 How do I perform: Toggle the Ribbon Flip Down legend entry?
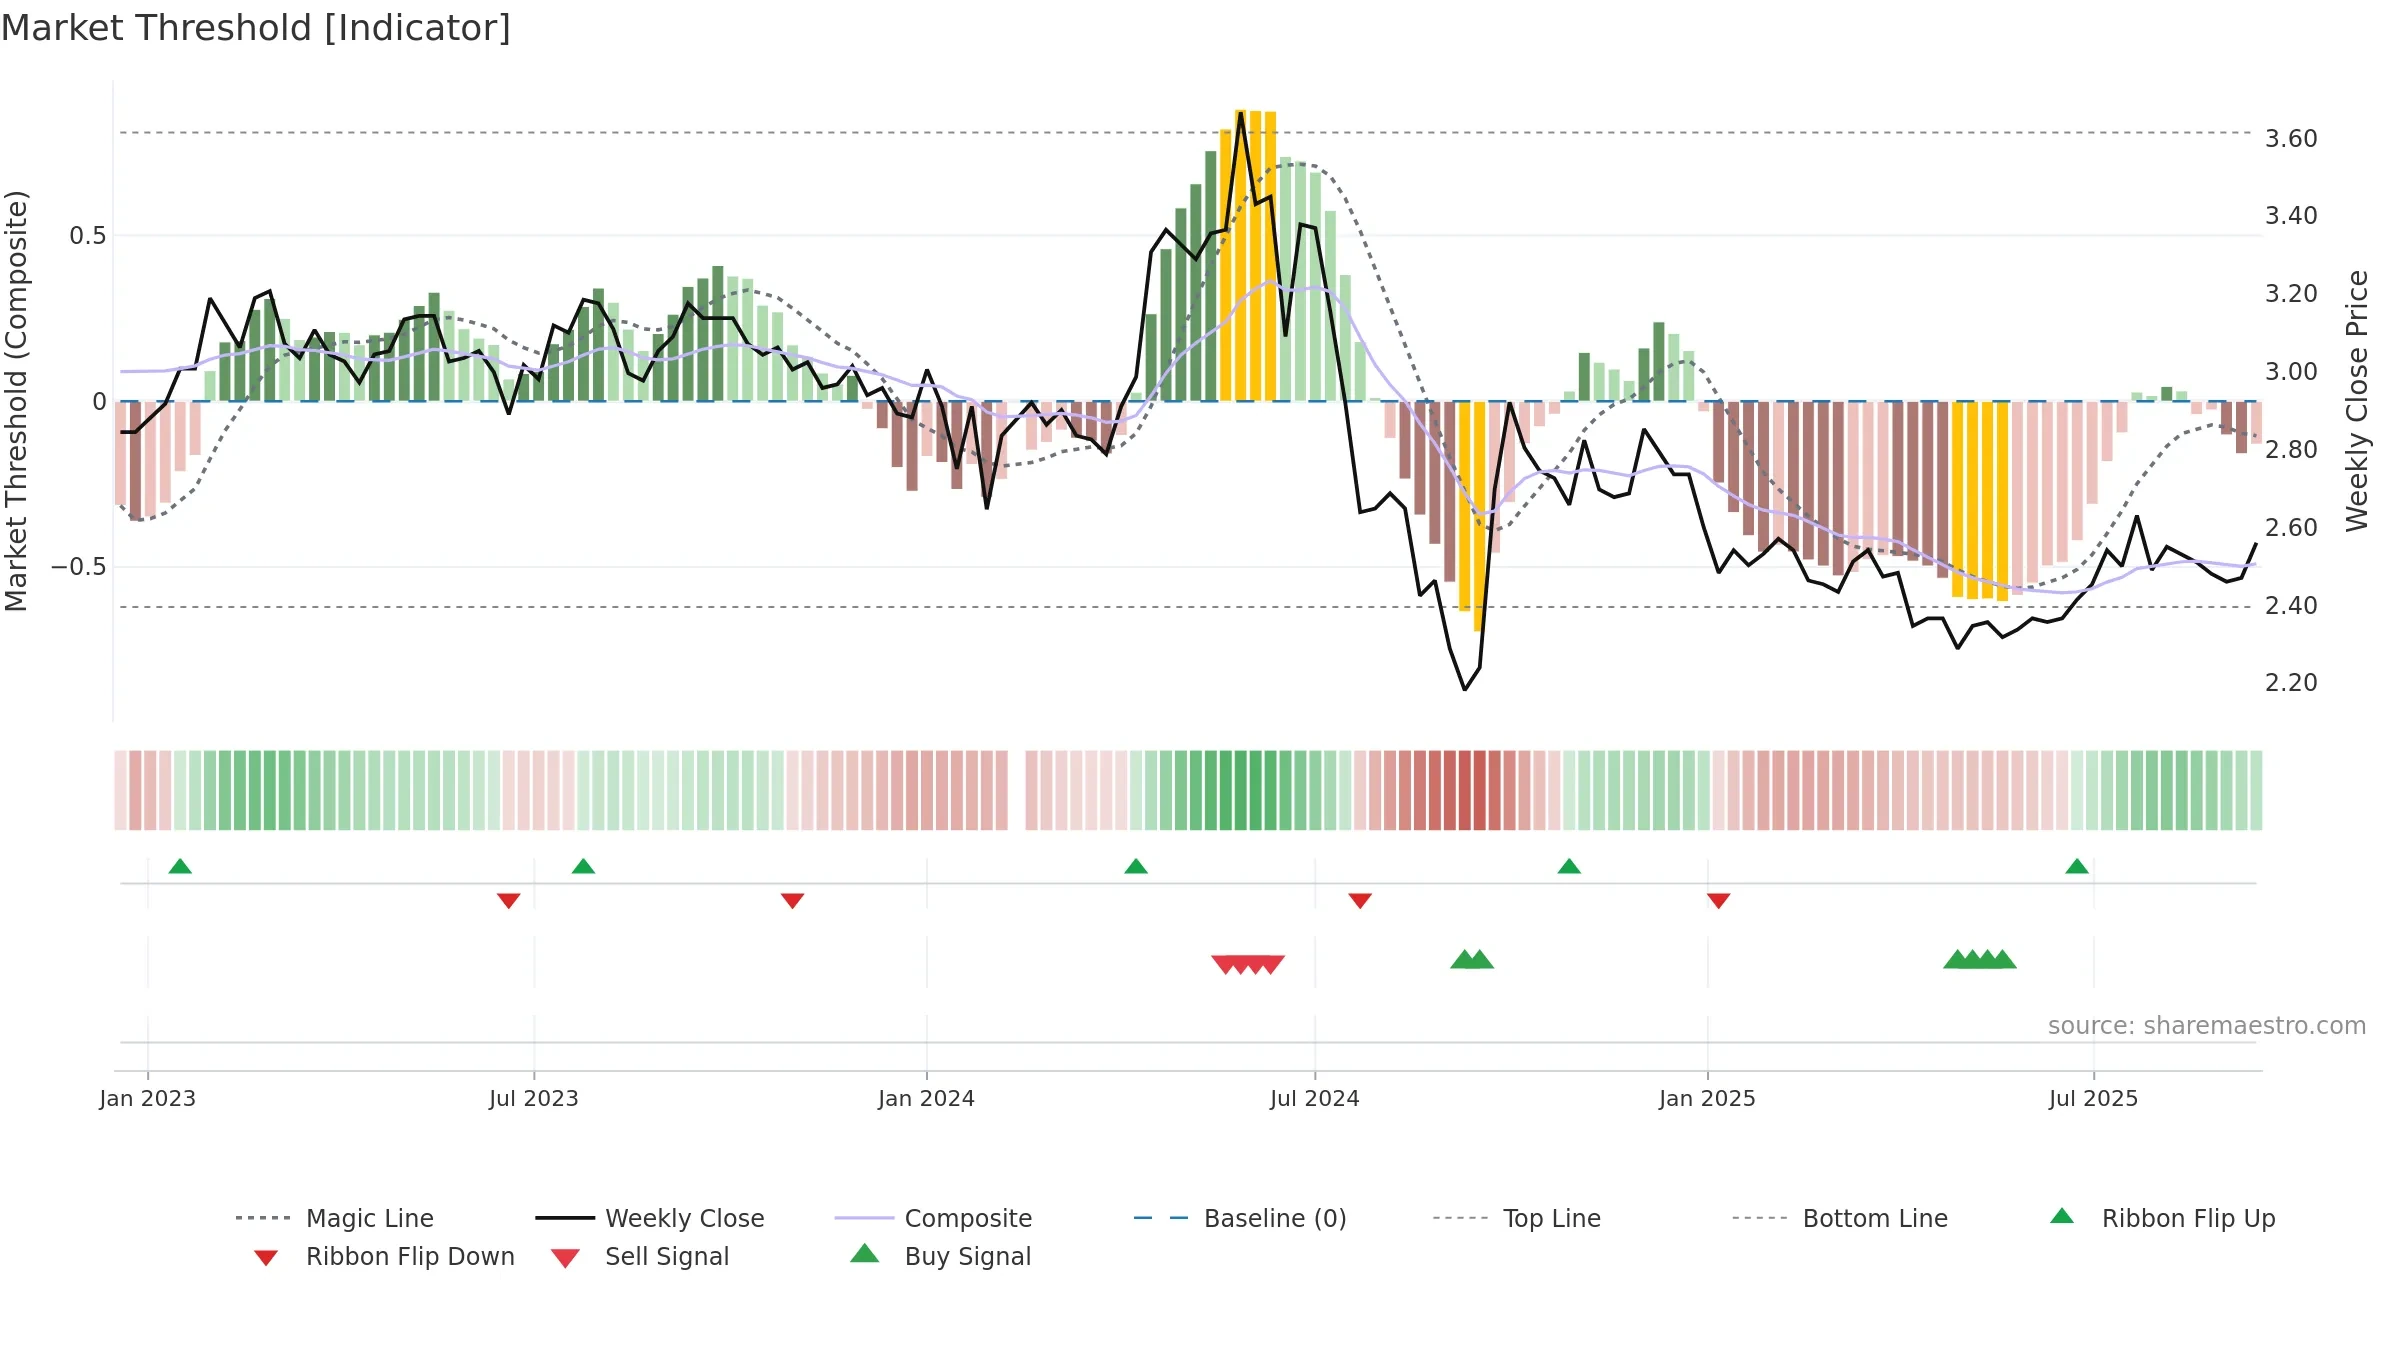coord(384,1256)
